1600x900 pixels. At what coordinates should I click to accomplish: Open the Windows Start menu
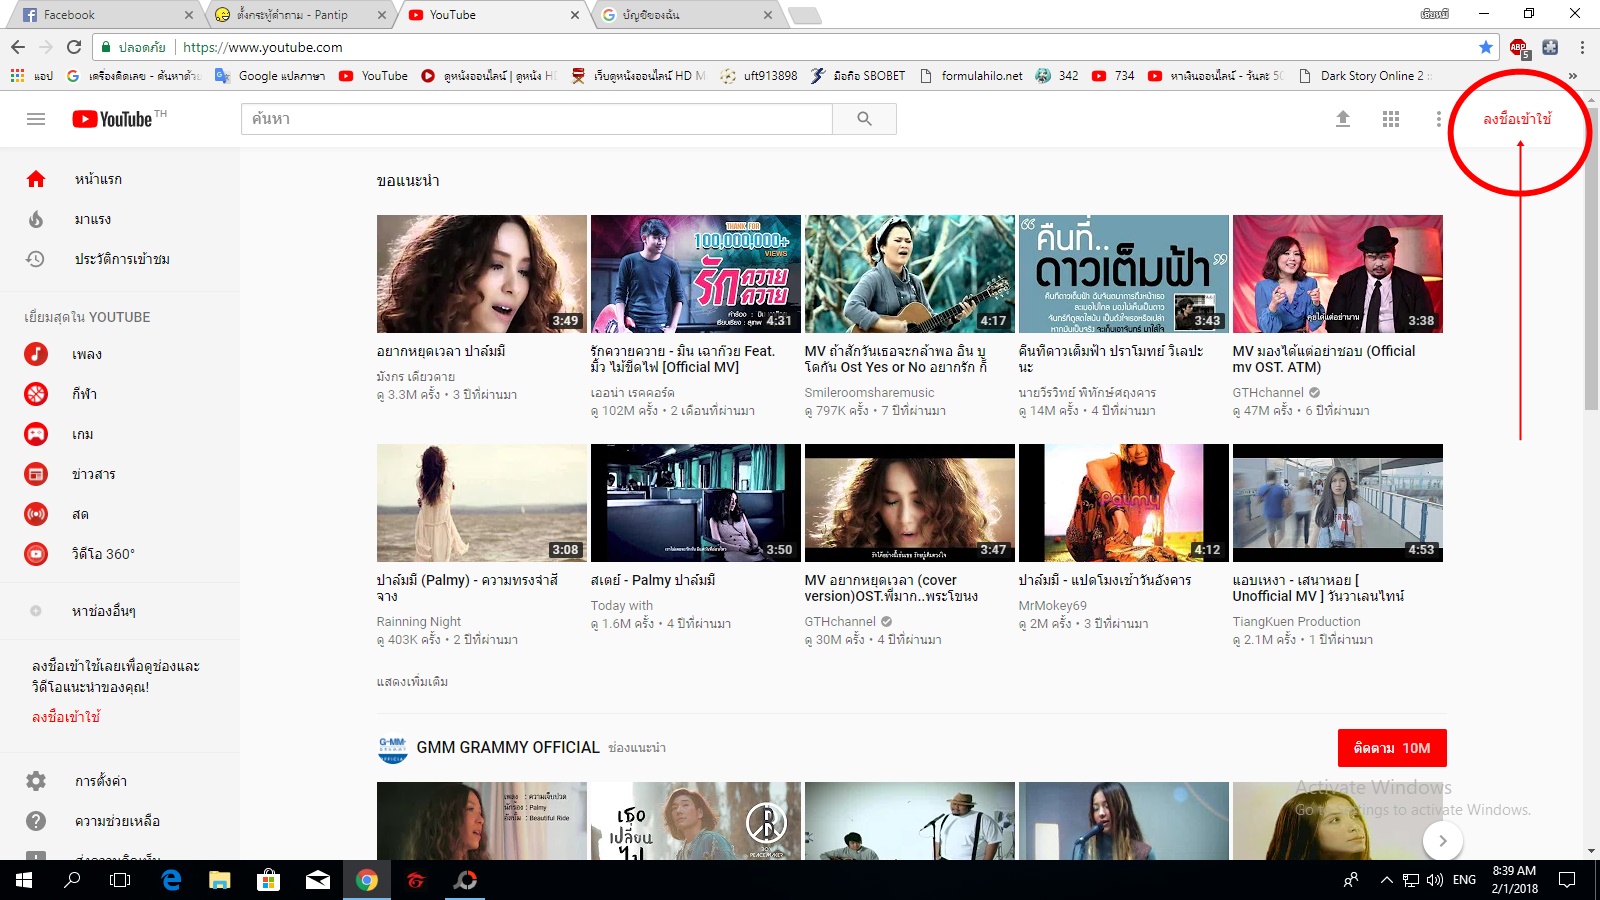click(23, 880)
